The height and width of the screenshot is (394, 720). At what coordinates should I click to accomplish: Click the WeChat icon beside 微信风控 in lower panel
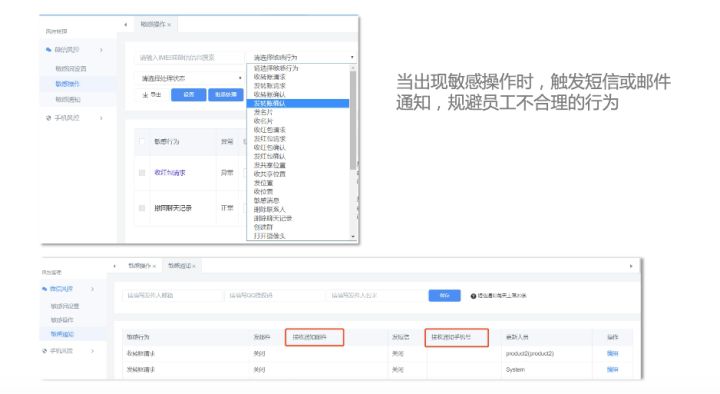click(45, 289)
